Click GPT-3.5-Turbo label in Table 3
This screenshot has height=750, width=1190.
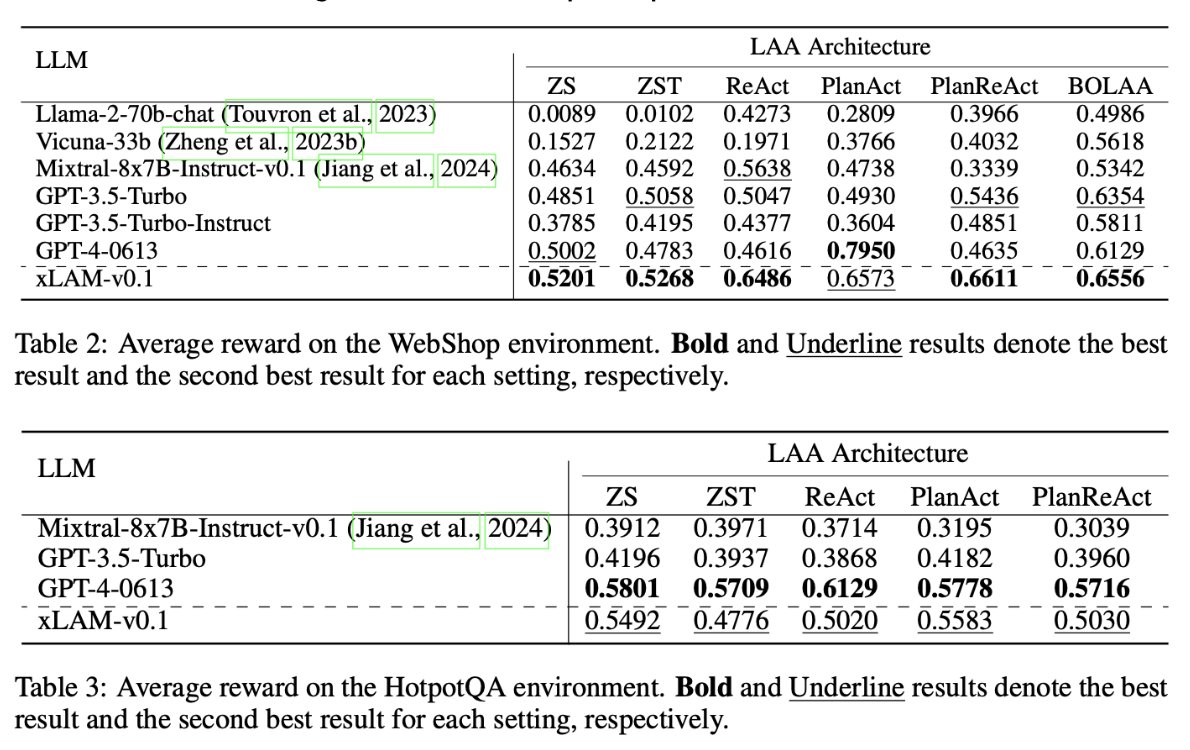coord(121,559)
